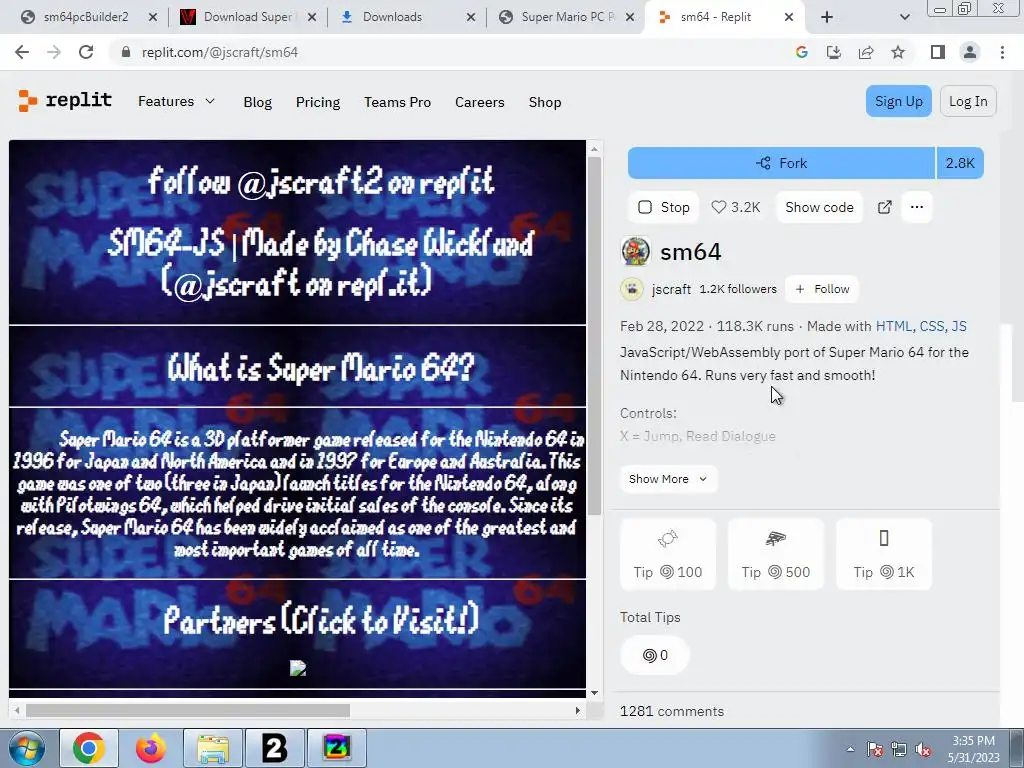Show hidden system tray icons
1024x768 pixels.
pyautogui.click(x=850, y=749)
